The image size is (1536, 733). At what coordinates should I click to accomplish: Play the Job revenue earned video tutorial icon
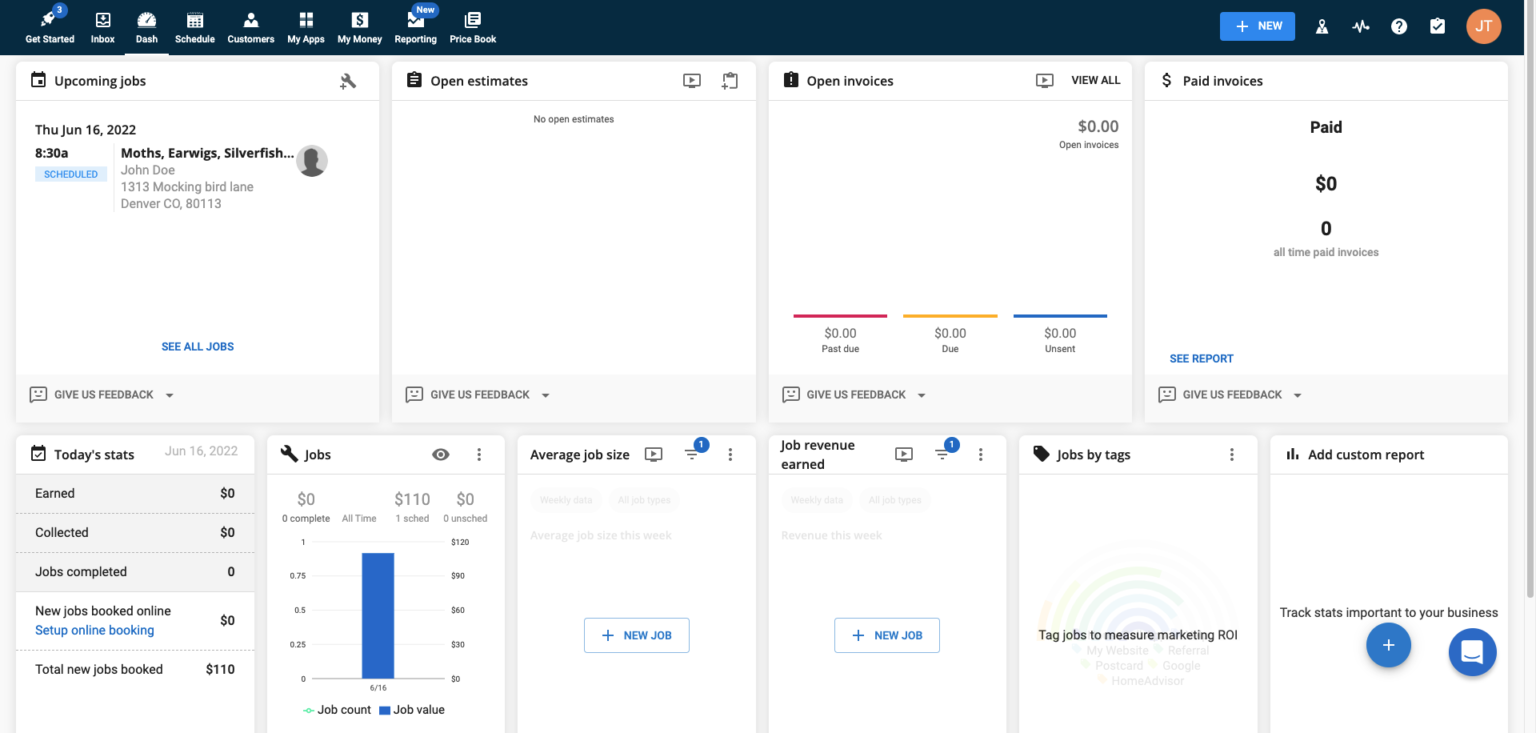pos(904,454)
